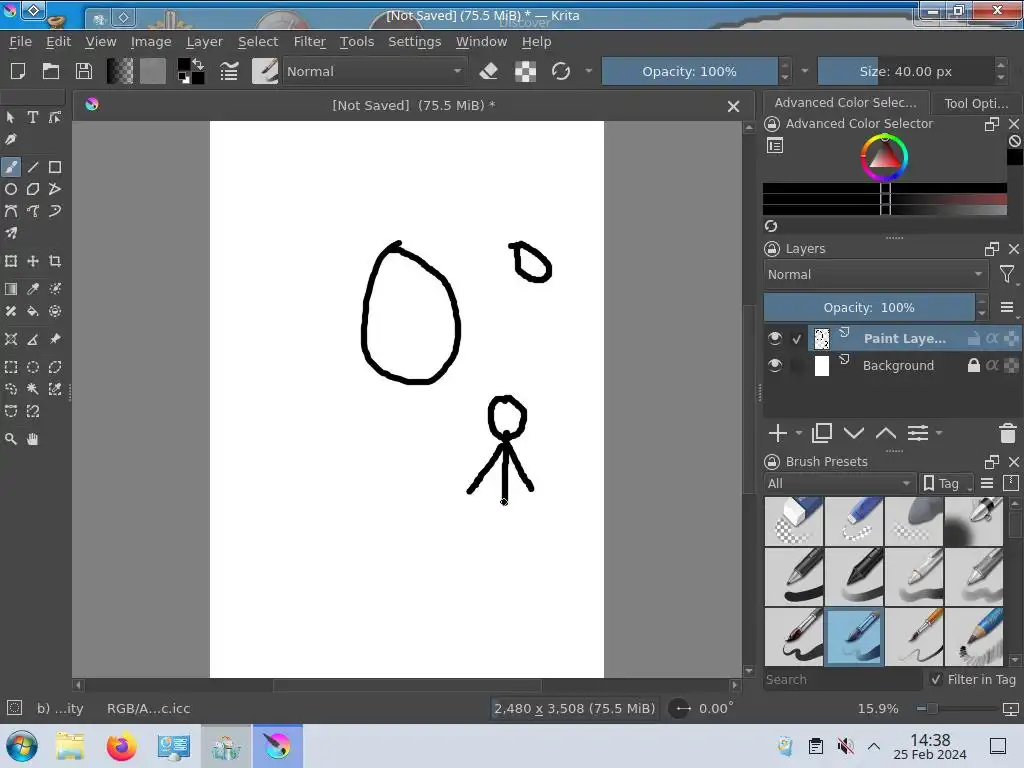Lock the Brush Presets docker
The width and height of the screenshot is (1024, 768).
coord(772,462)
